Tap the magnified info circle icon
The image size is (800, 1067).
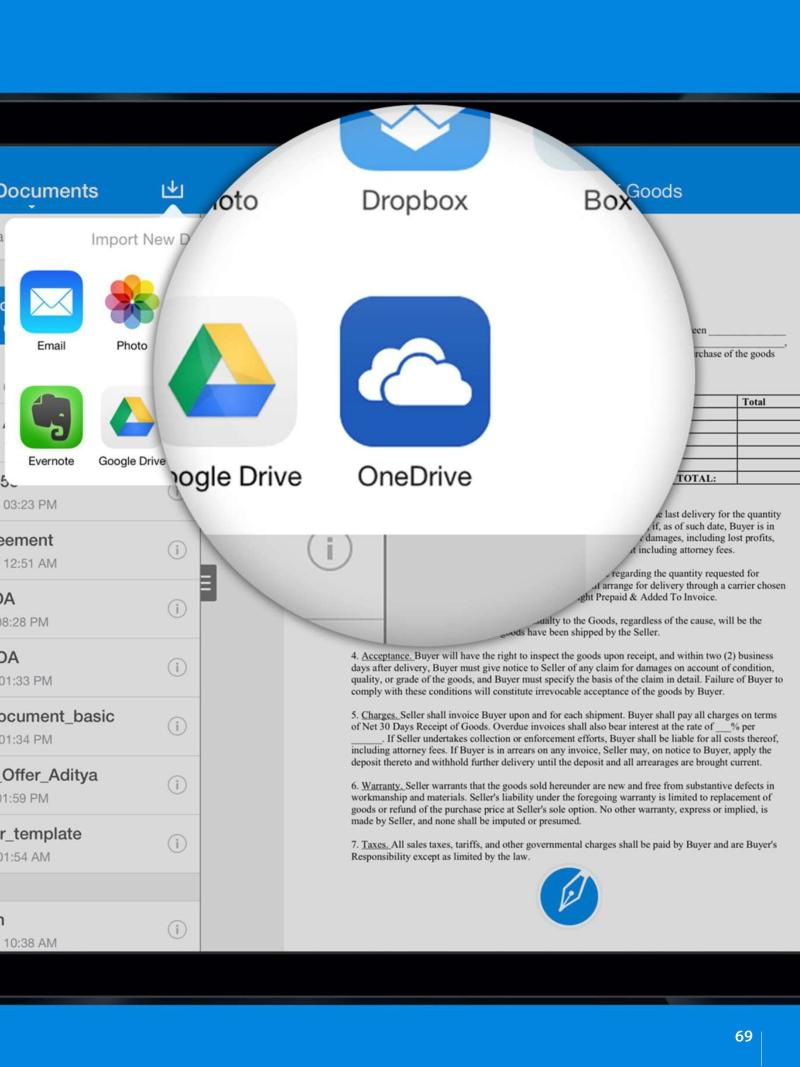point(330,548)
